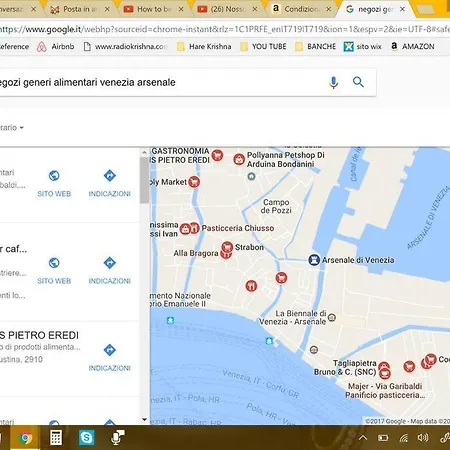
Task: Select the unlabeled cart pin near Arsenale canal
Action: (281, 278)
